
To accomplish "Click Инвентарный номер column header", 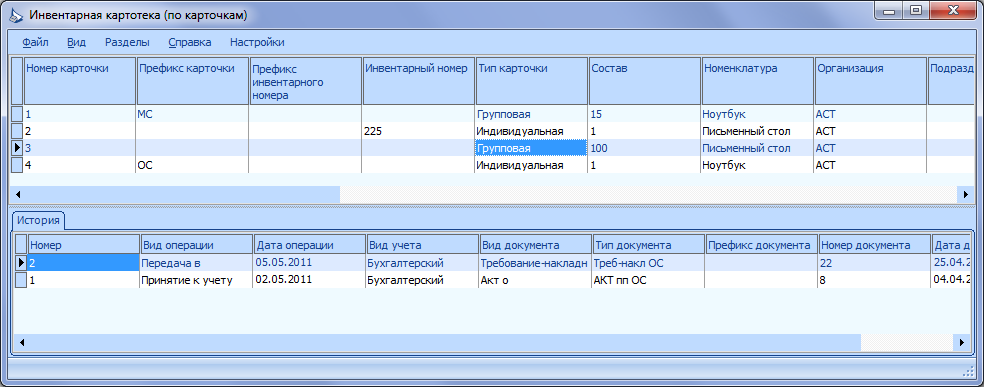I will [x=419, y=81].
